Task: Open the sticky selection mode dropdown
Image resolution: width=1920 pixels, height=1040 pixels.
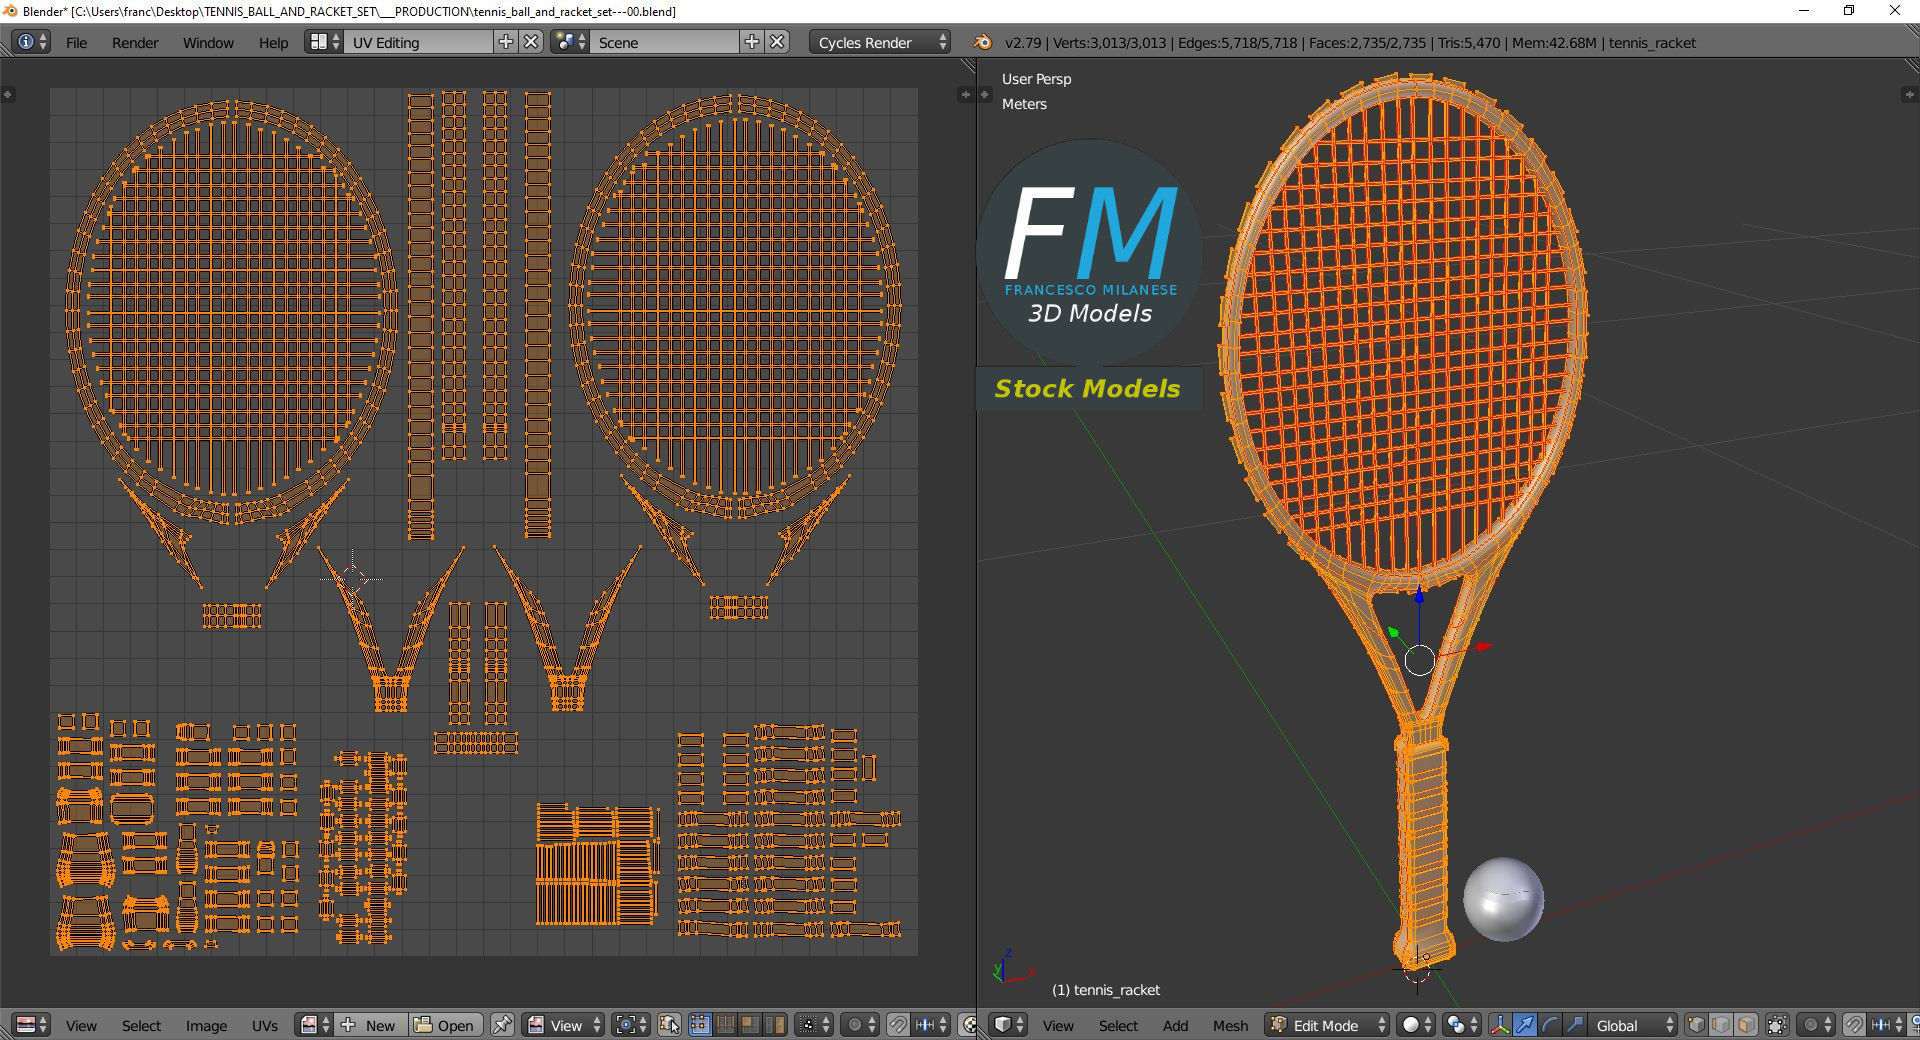Action: tap(814, 1025)
